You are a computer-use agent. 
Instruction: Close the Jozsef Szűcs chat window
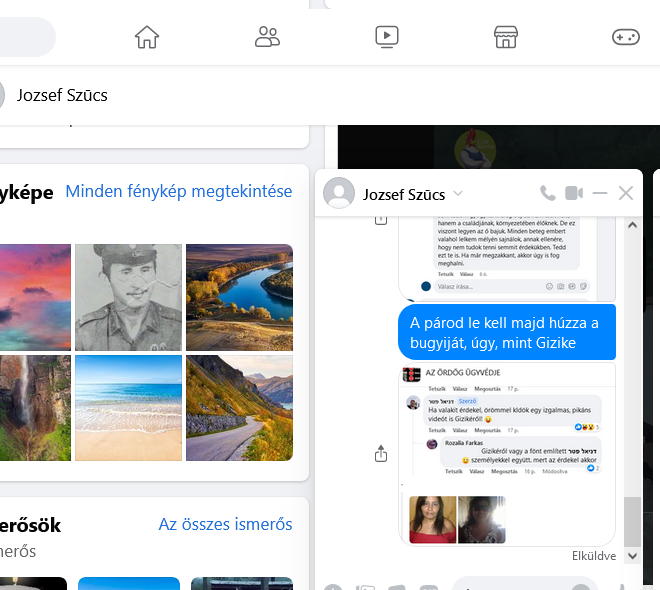626,193
